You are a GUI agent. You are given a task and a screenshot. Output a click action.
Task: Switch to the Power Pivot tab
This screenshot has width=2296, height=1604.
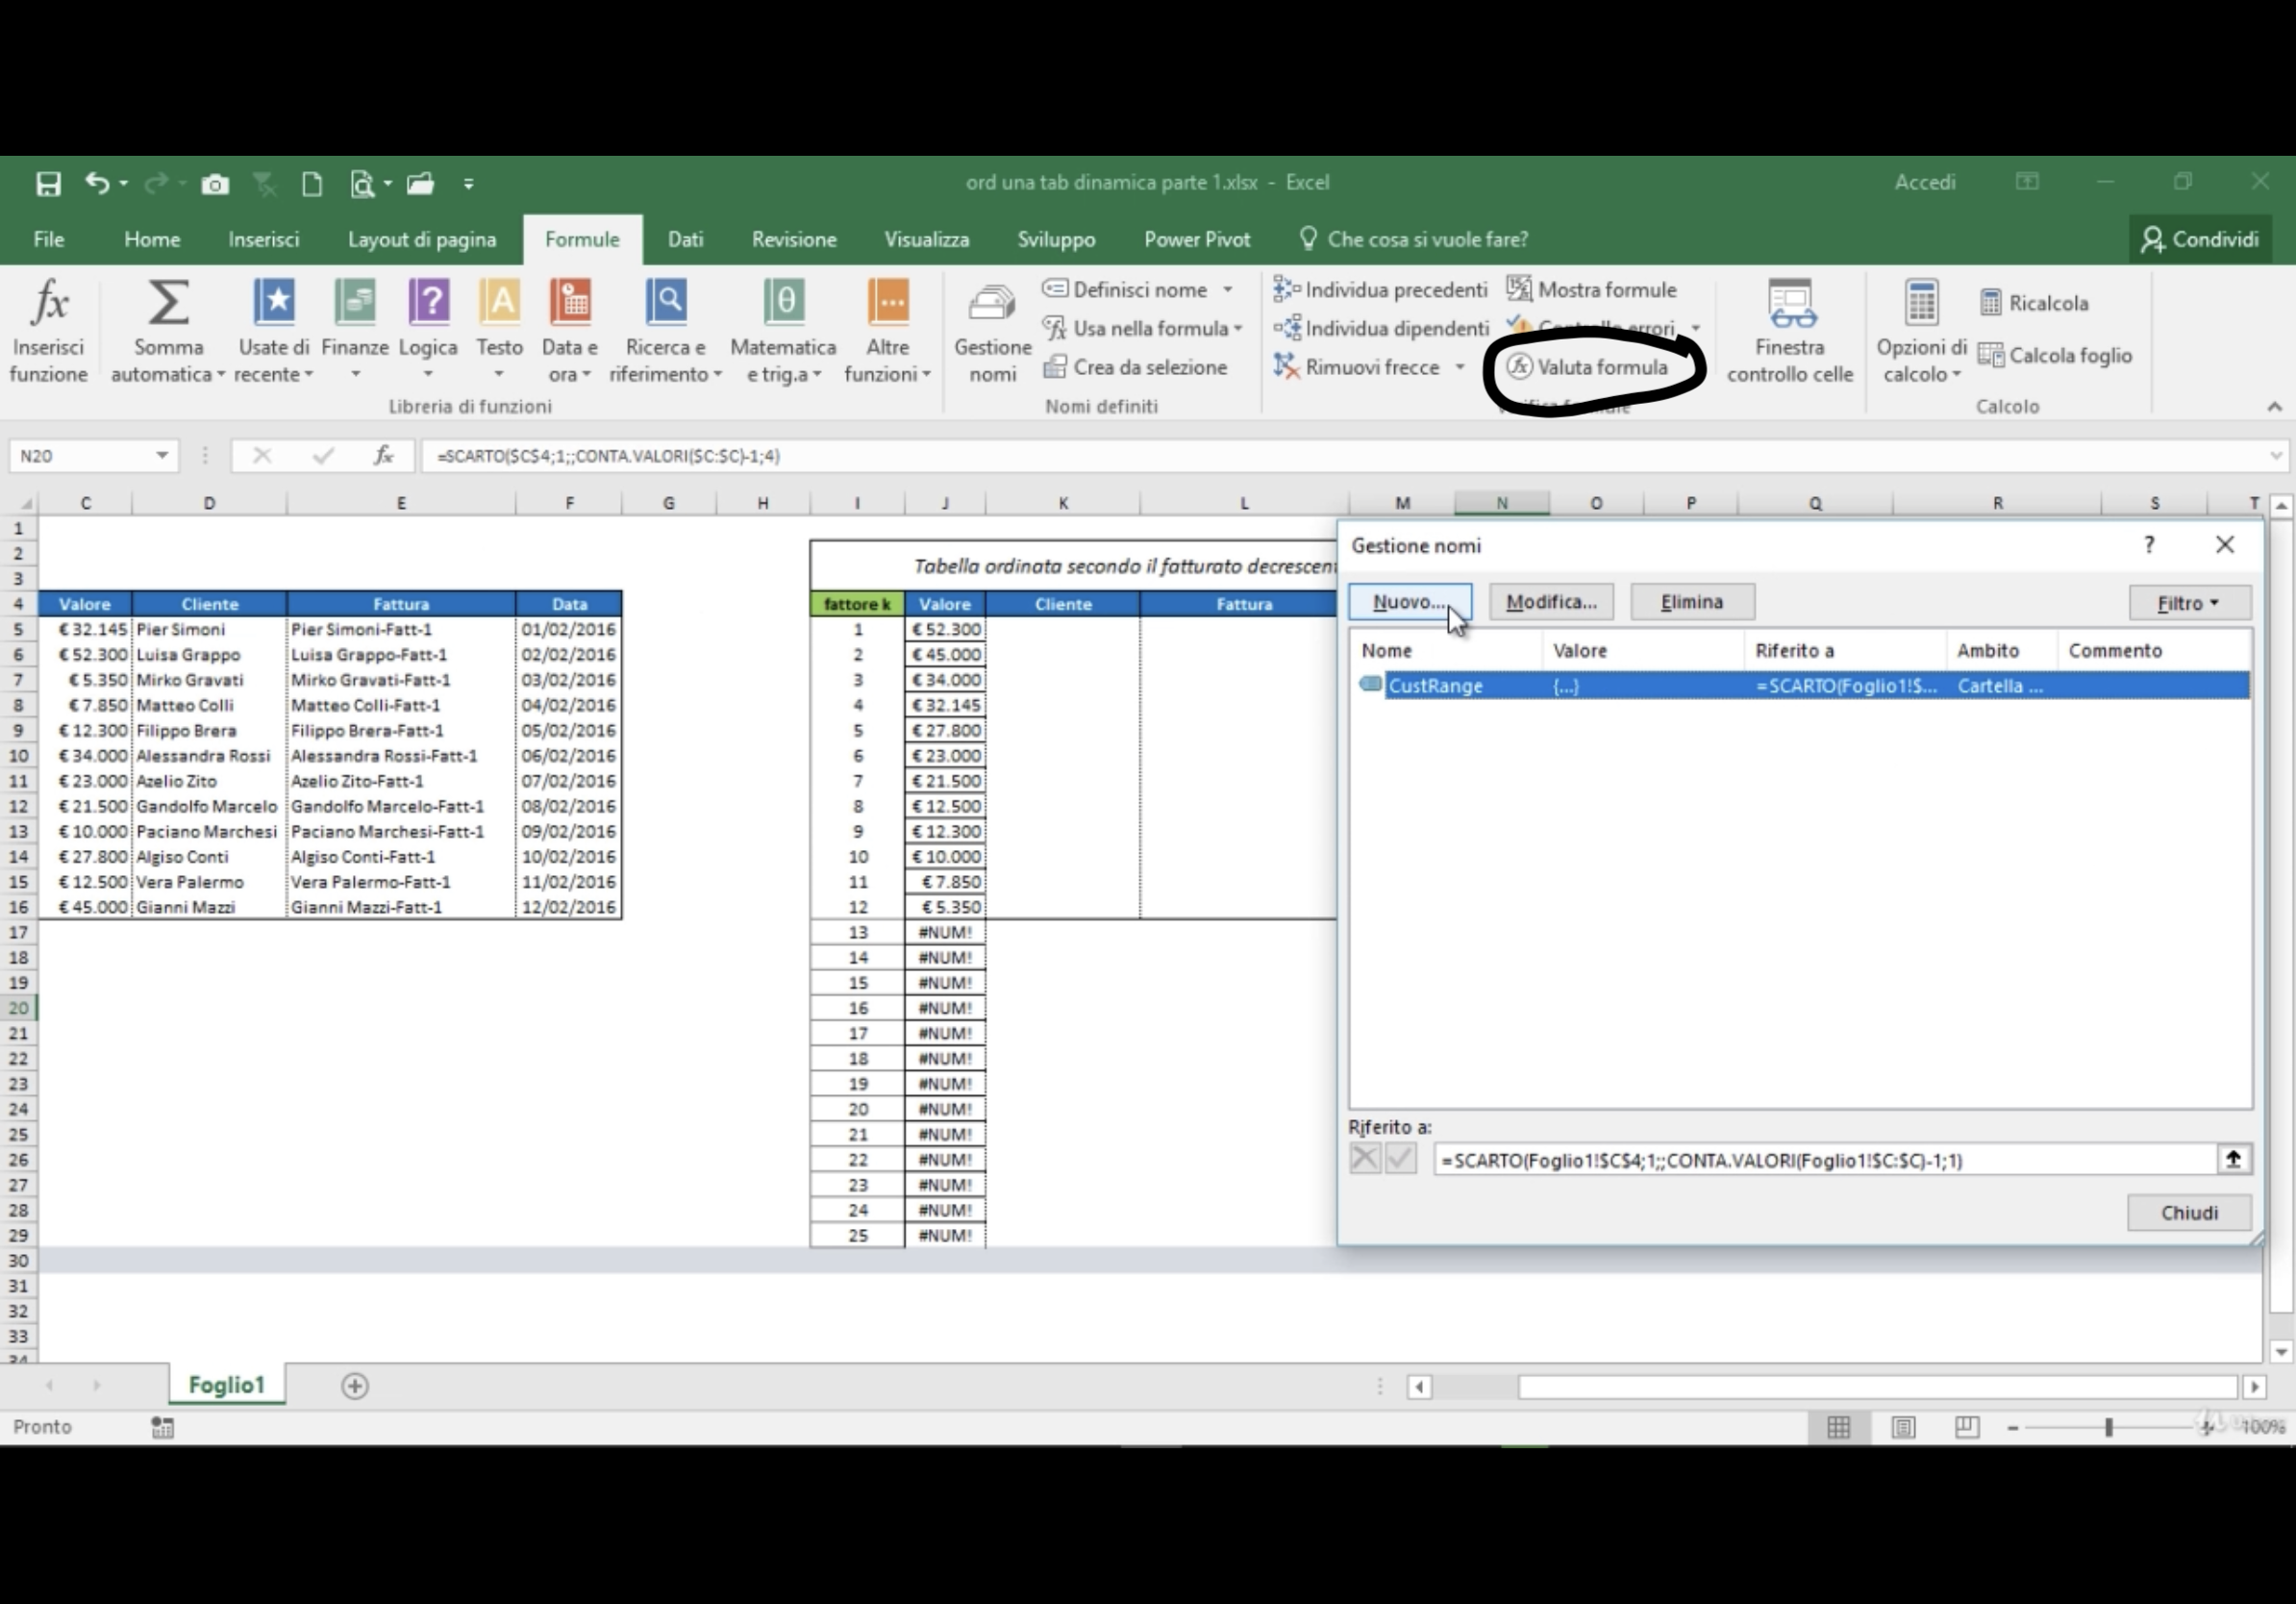[x=1197, y=240]
